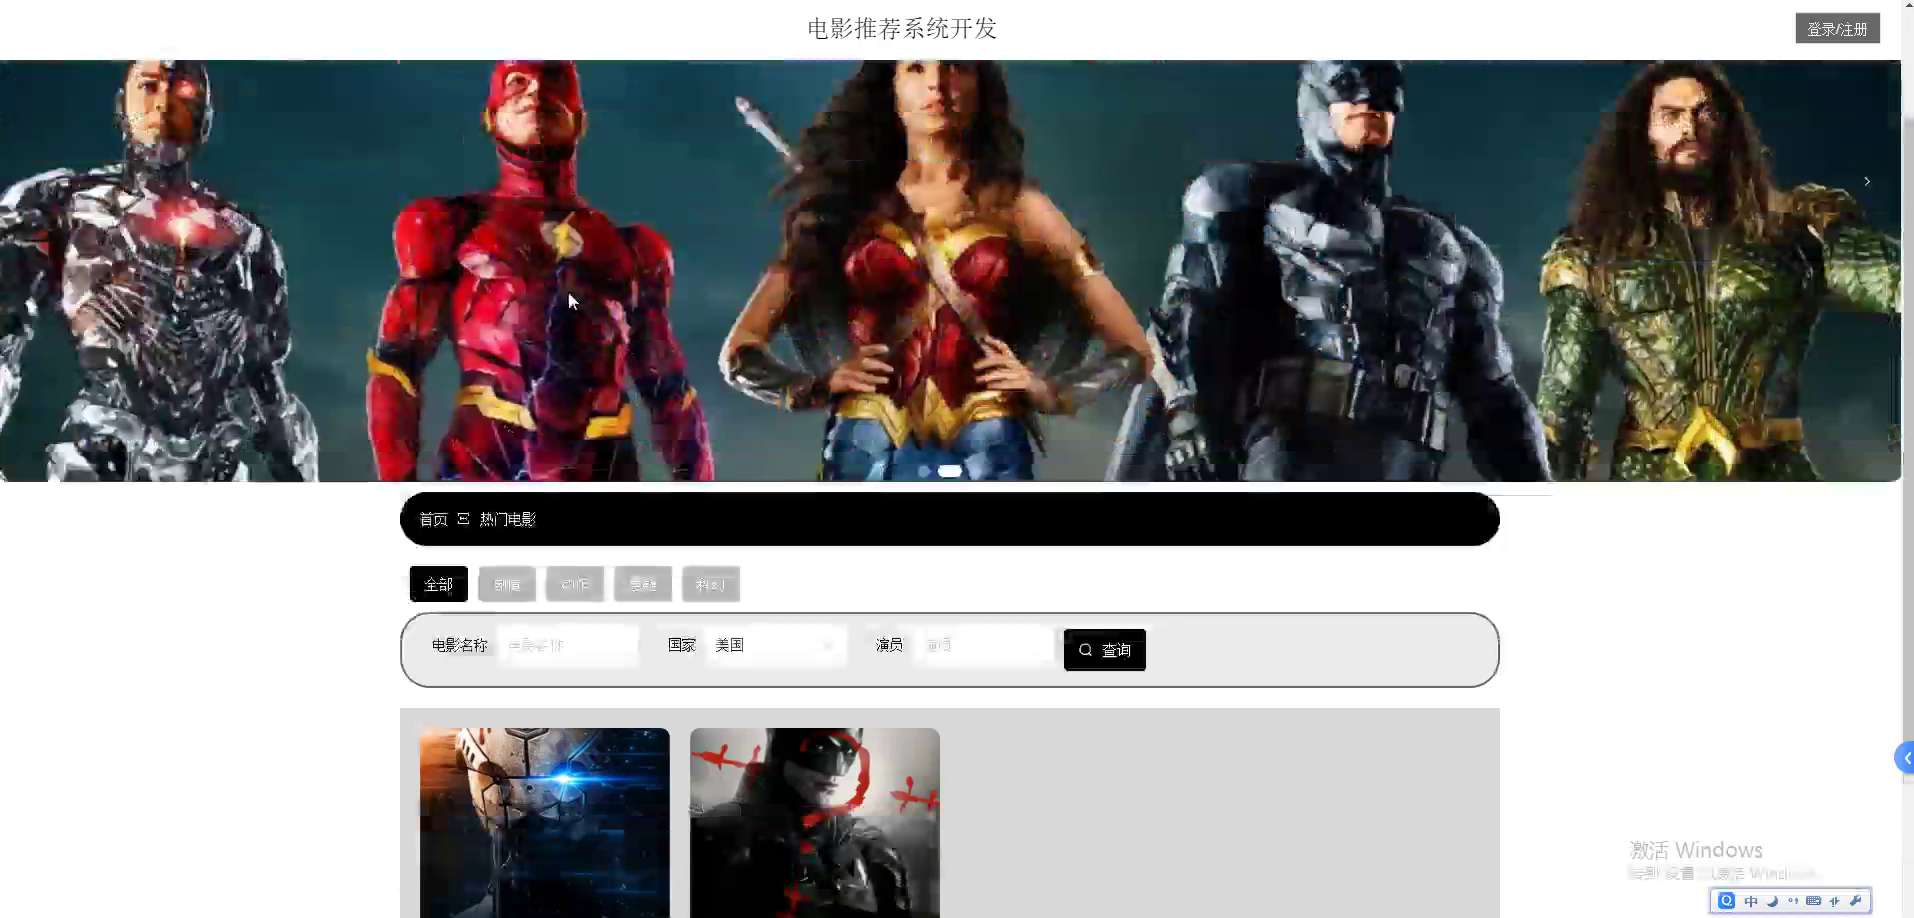The image size is (1914, 918).
Task: Click the blue side panel expand arrow
Action: click(x=1905, y=758)
